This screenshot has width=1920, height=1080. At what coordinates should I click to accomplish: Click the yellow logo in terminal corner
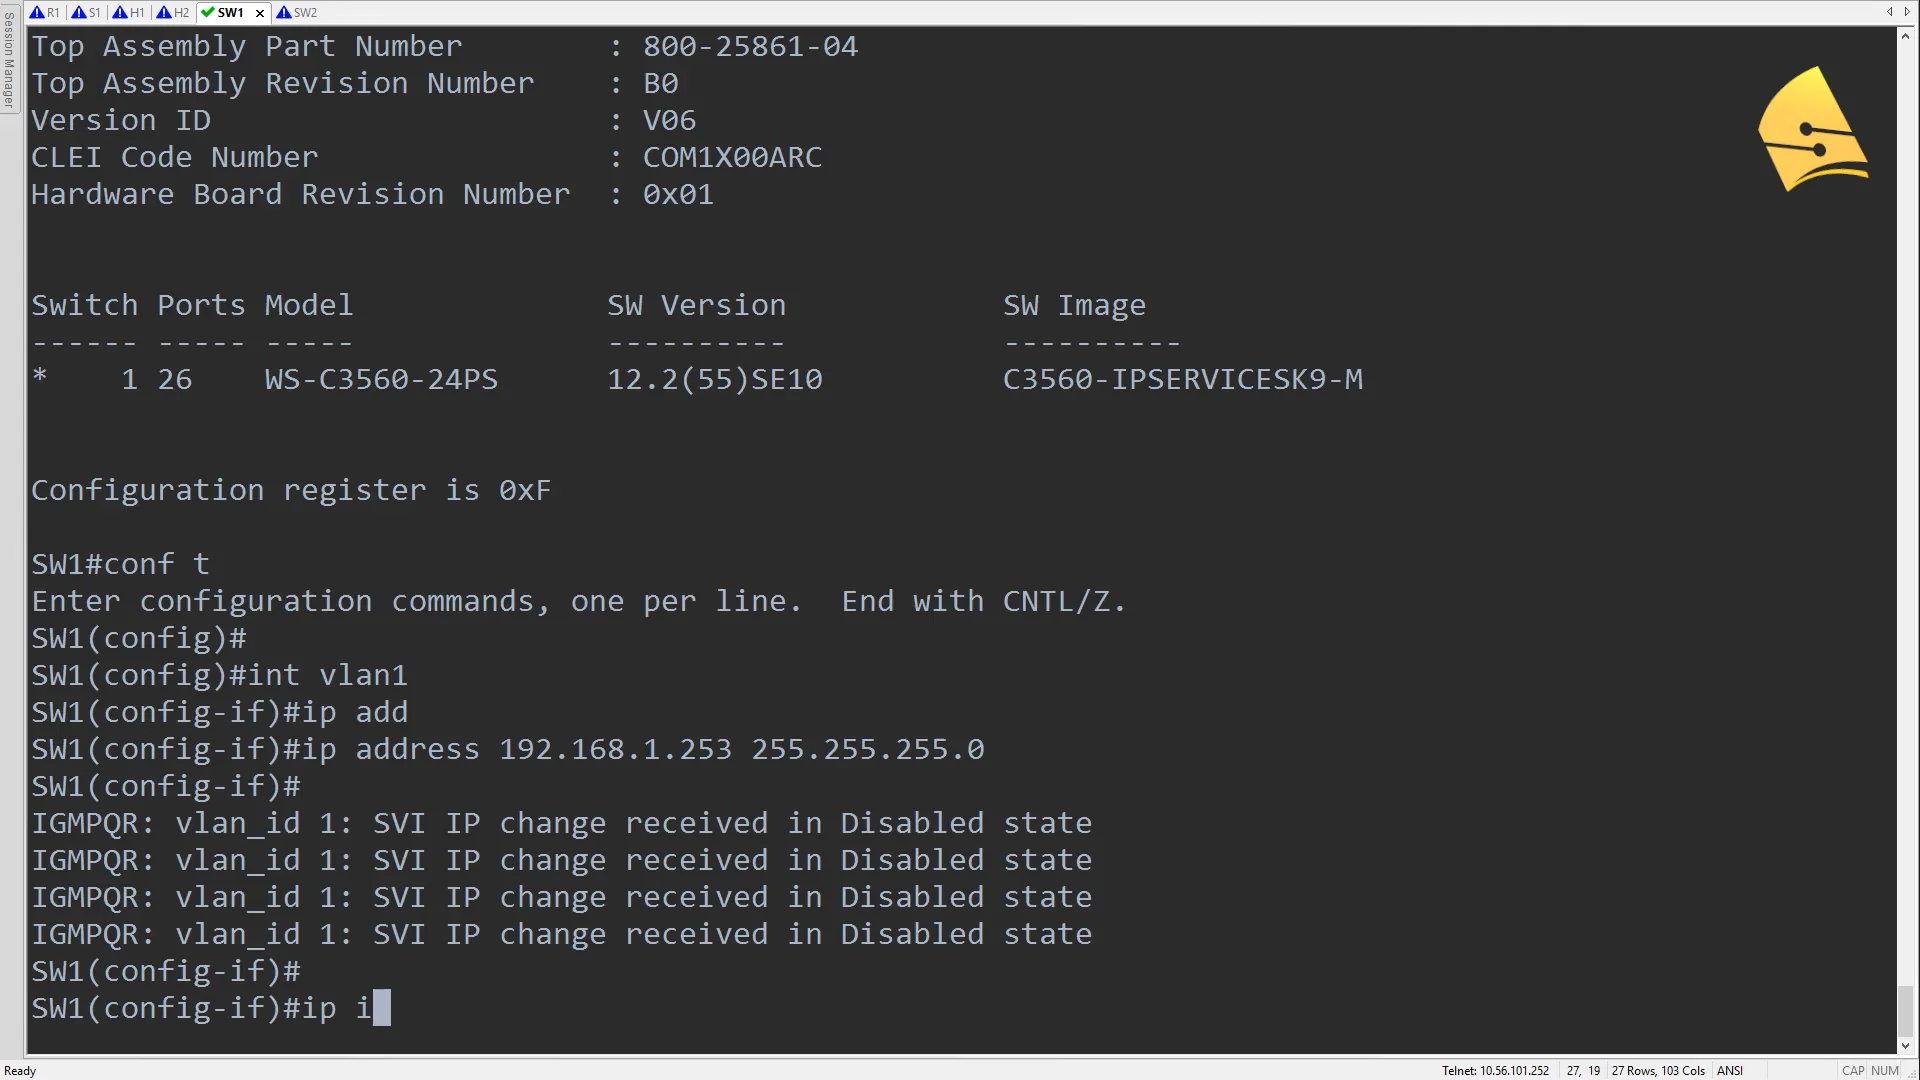click(1812, 130)
